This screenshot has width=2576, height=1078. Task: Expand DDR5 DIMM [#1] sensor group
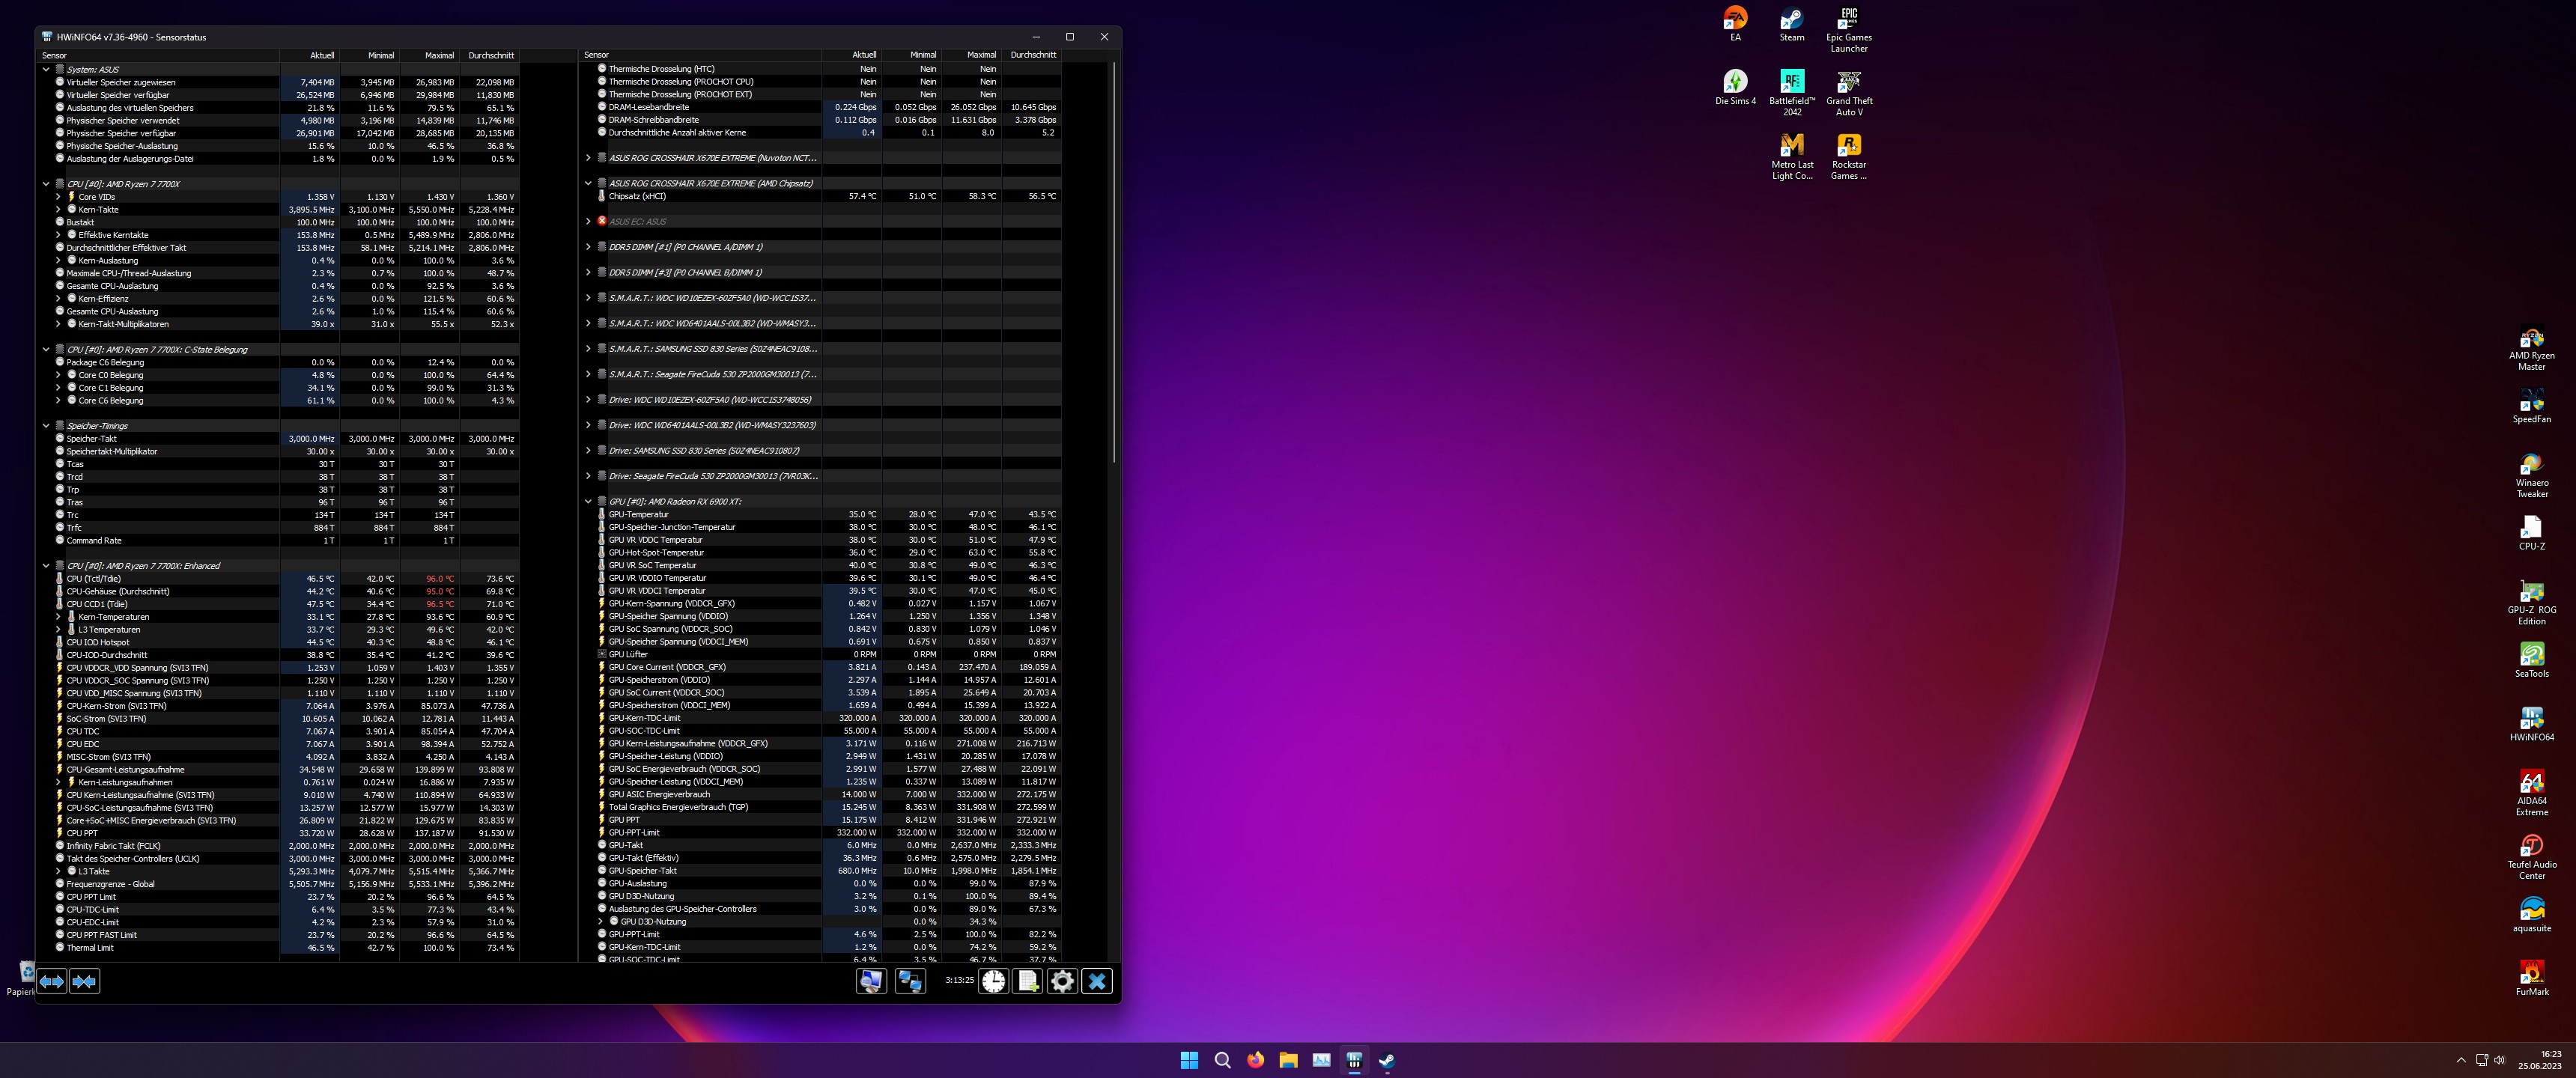tap(588, 247)
